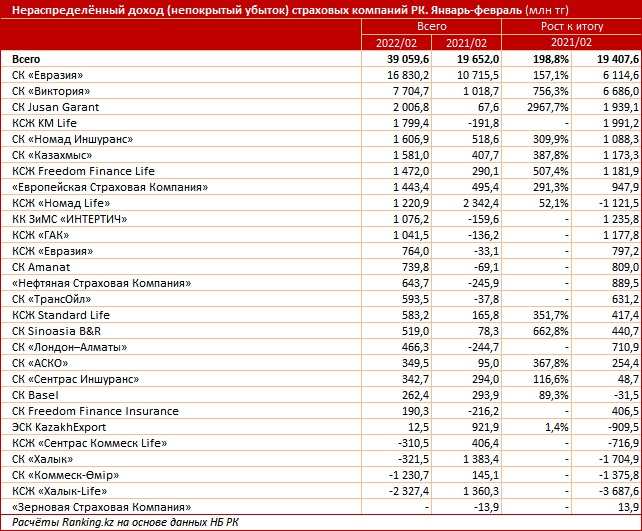This screenshot has width=642, height=531.
Task: Select growth value '507,4%'
Action: coord(551,171)
